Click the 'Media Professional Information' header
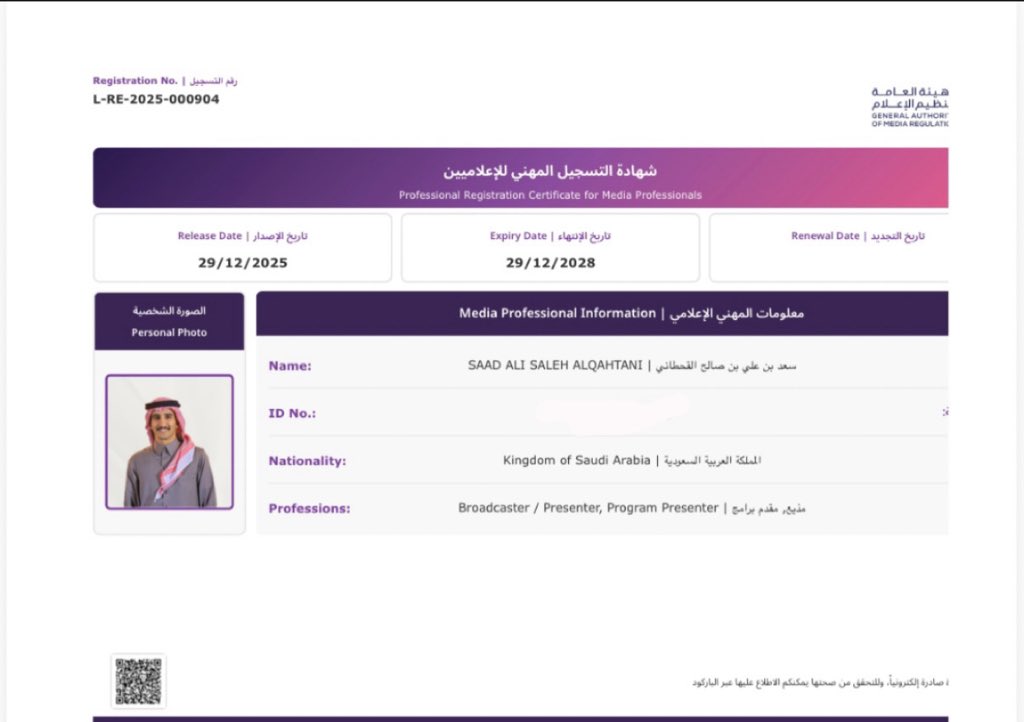The image size is (1024, 722). pyautogui.click(x=602, y=313)
